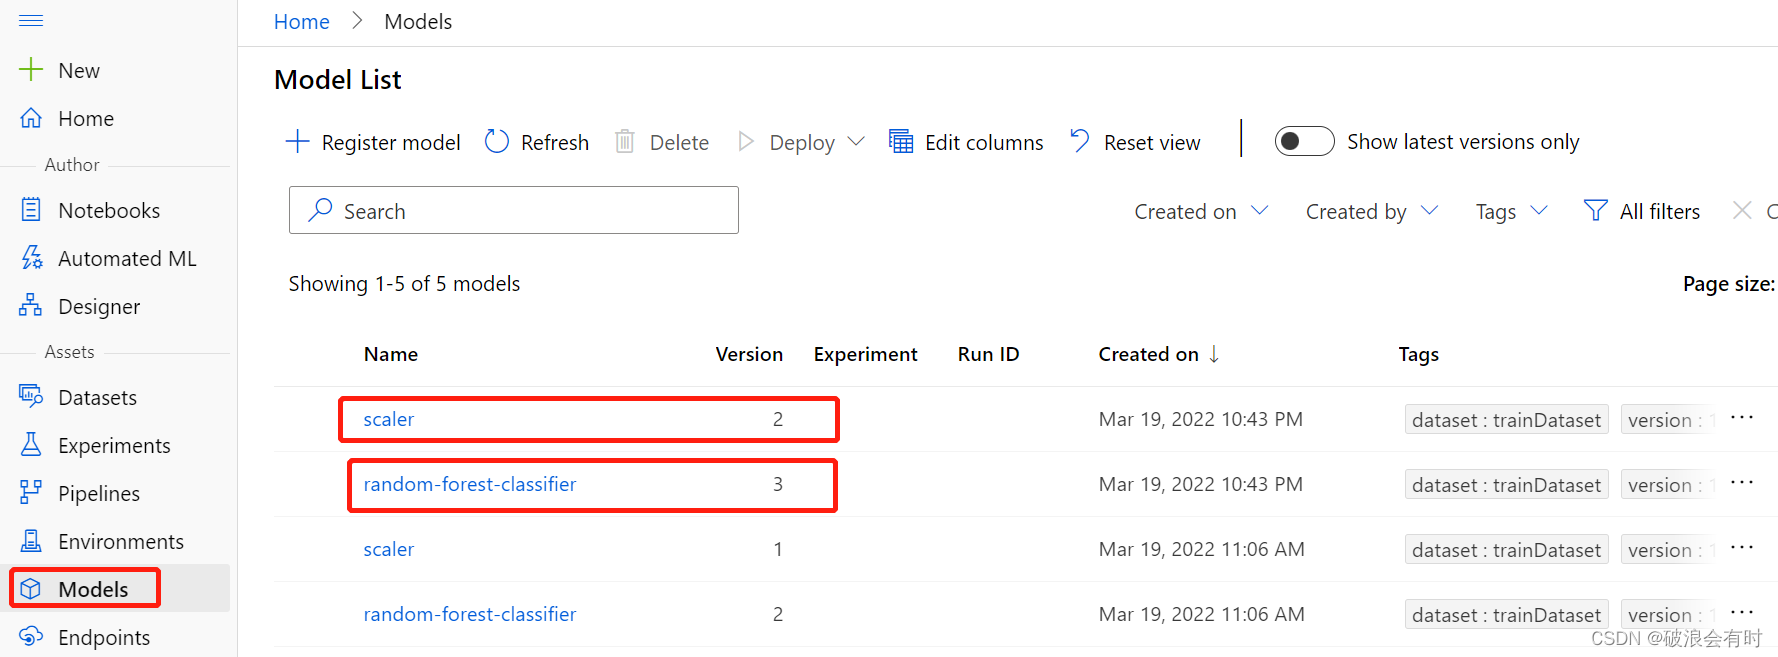Click the Experiment column header

865,354
